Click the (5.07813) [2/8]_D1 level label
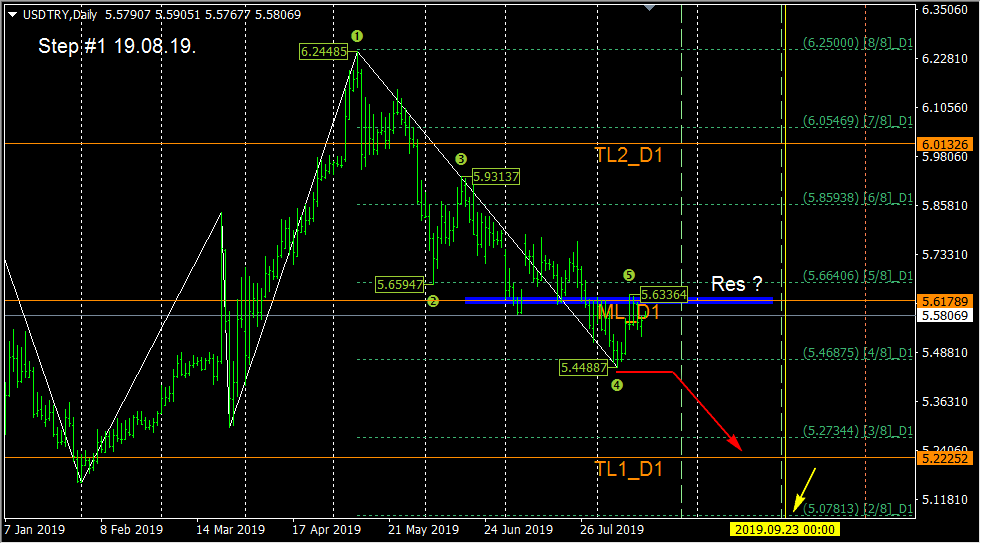 click(858, 509)
